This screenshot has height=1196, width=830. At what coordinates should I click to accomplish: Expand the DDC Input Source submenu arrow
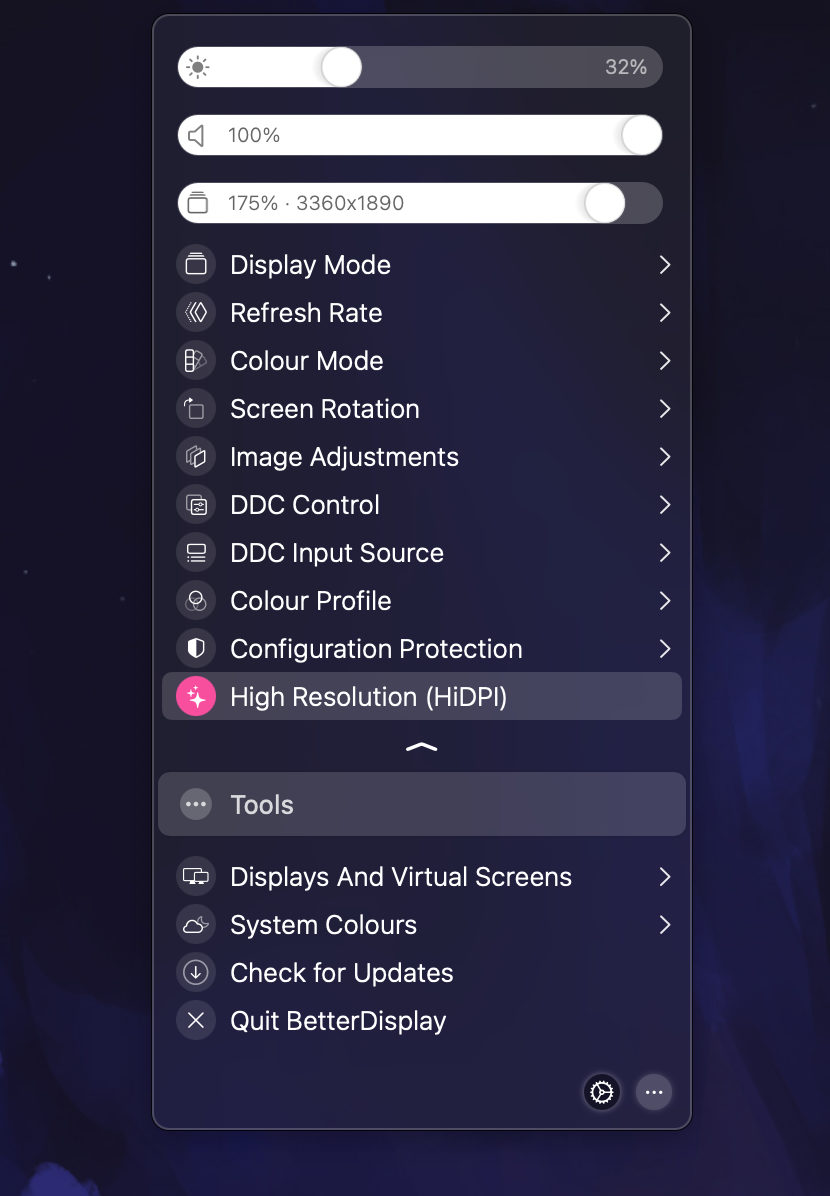(665, 553)
